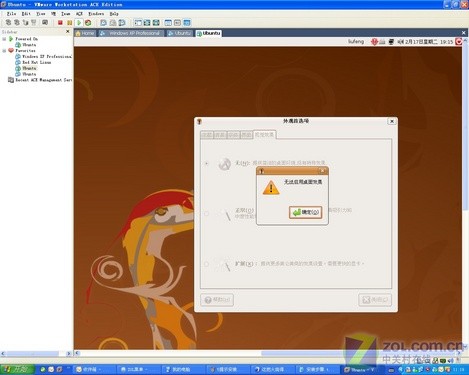Click the horizontal scrollbar beneath the VM display
This screenshot has width=469, height=375.
(268, 353)
